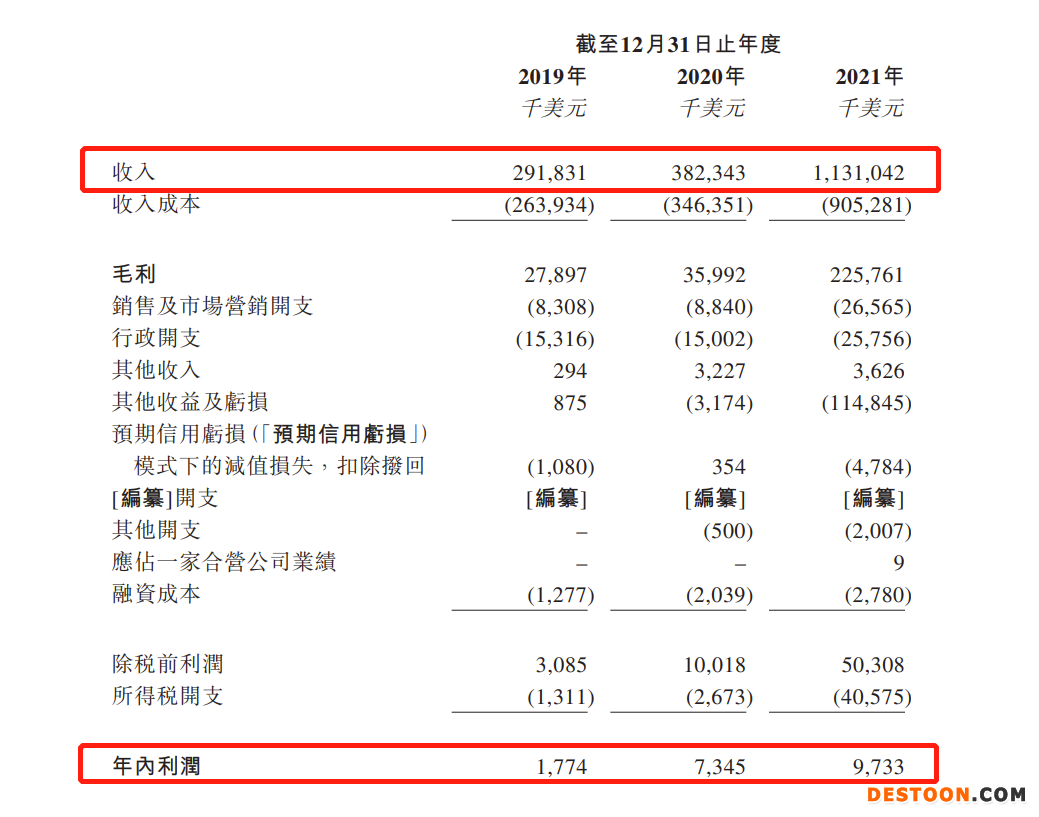Image resolution: width=1039 pixels, height=817 pixels.
Task: Open the DESTOON.COM watermark link
Action: pos(945,796)
